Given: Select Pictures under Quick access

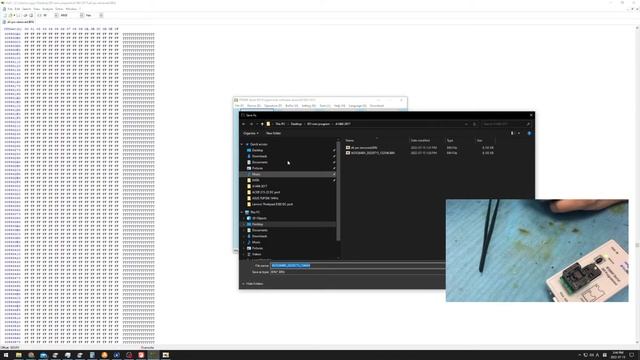Looking at the screenshot, I should 257,169.
